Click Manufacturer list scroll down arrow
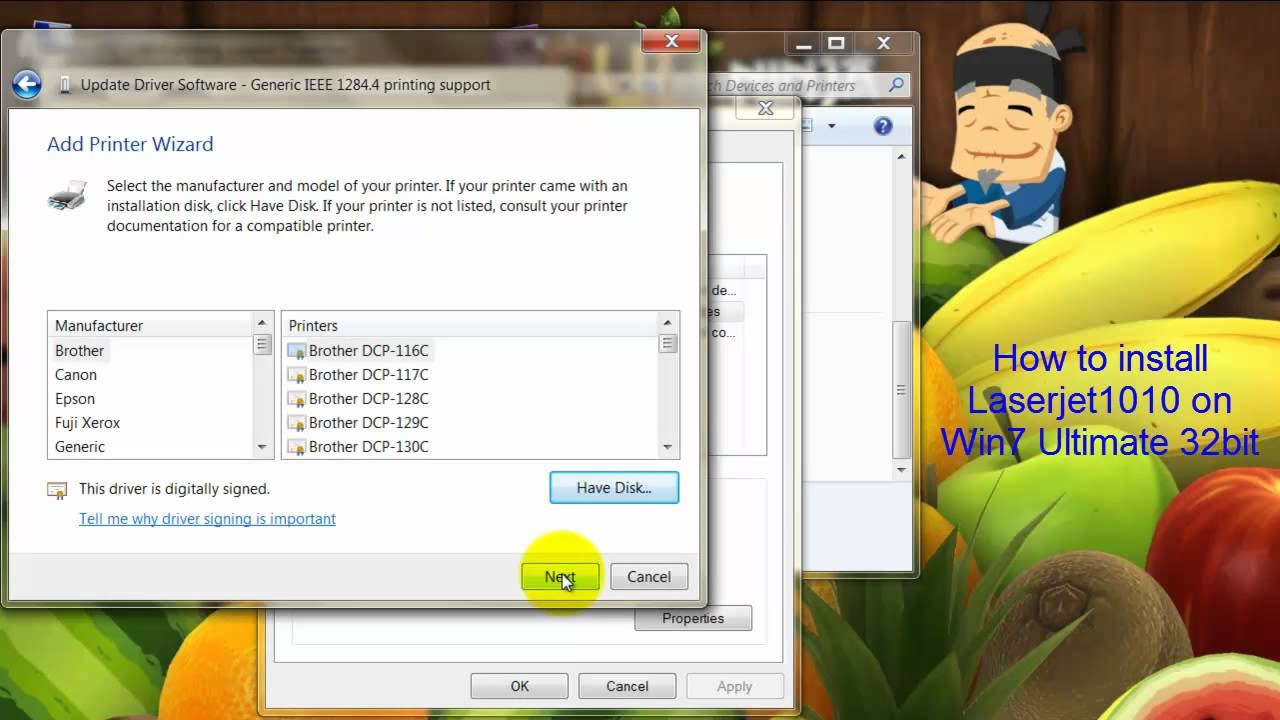The image size is (1280, 720). pos(262,448)
